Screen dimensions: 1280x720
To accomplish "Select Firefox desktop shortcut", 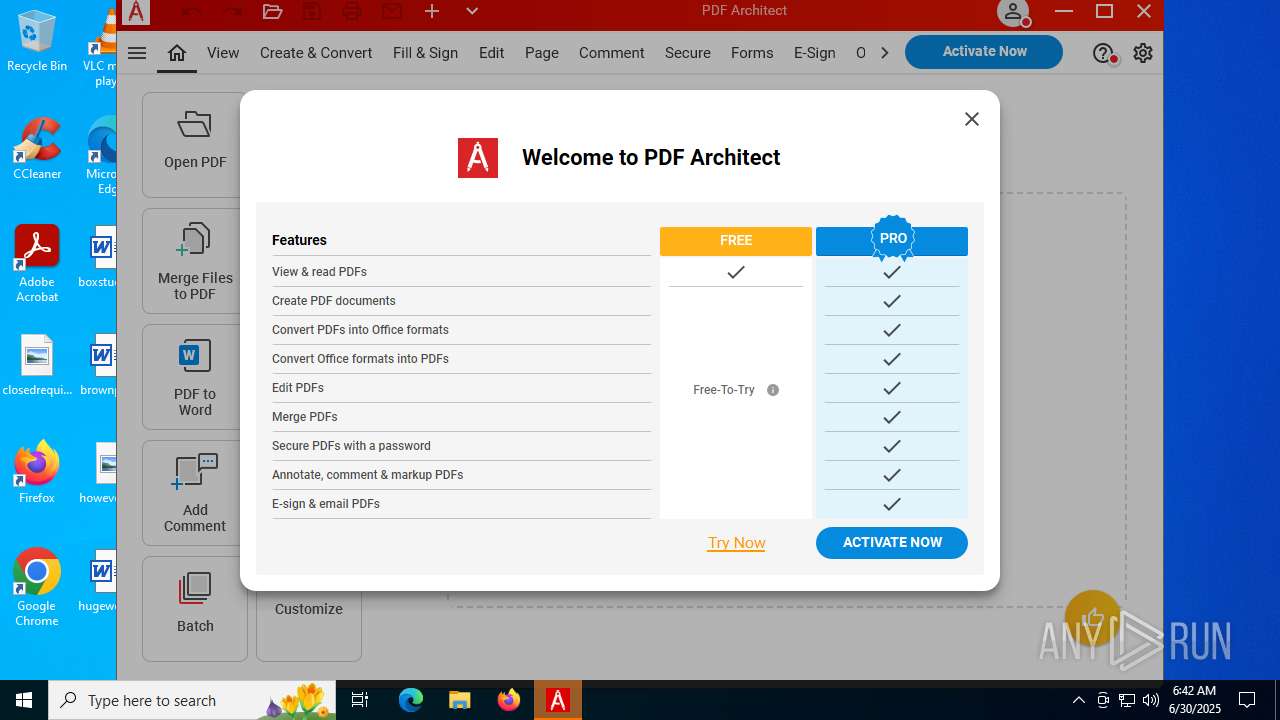I will click(37, 472).
